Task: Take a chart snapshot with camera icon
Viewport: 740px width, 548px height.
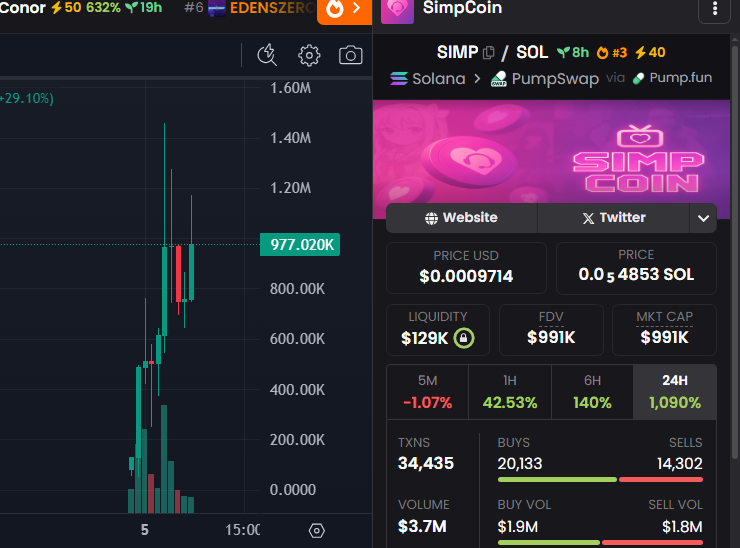Action: (351, 55)
